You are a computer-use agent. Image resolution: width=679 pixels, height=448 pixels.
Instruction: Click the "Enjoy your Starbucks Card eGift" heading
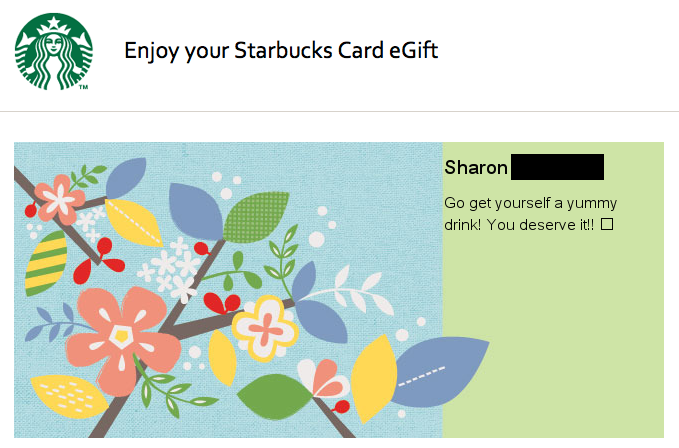tap(281, 50)
